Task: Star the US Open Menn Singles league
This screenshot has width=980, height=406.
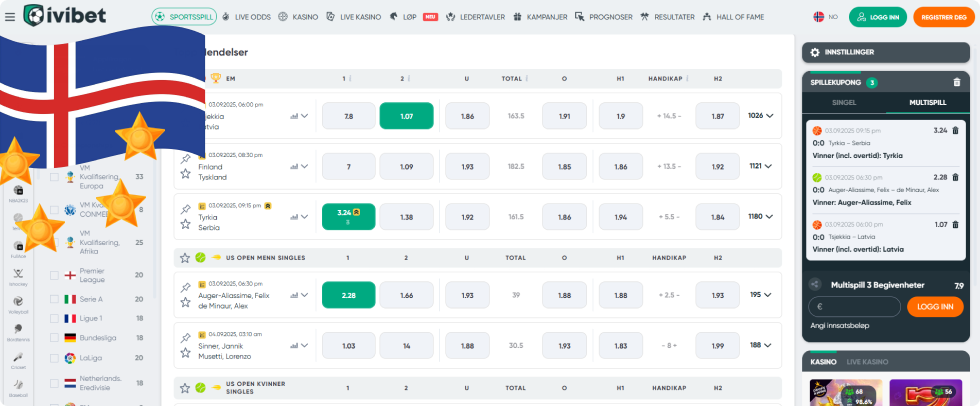Action: tap(184, 258)
